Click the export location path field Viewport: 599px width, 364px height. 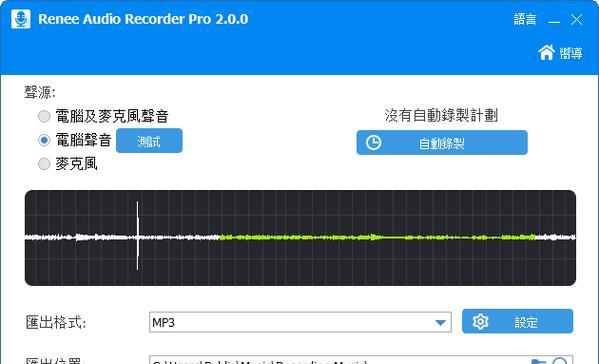point(361,360)
